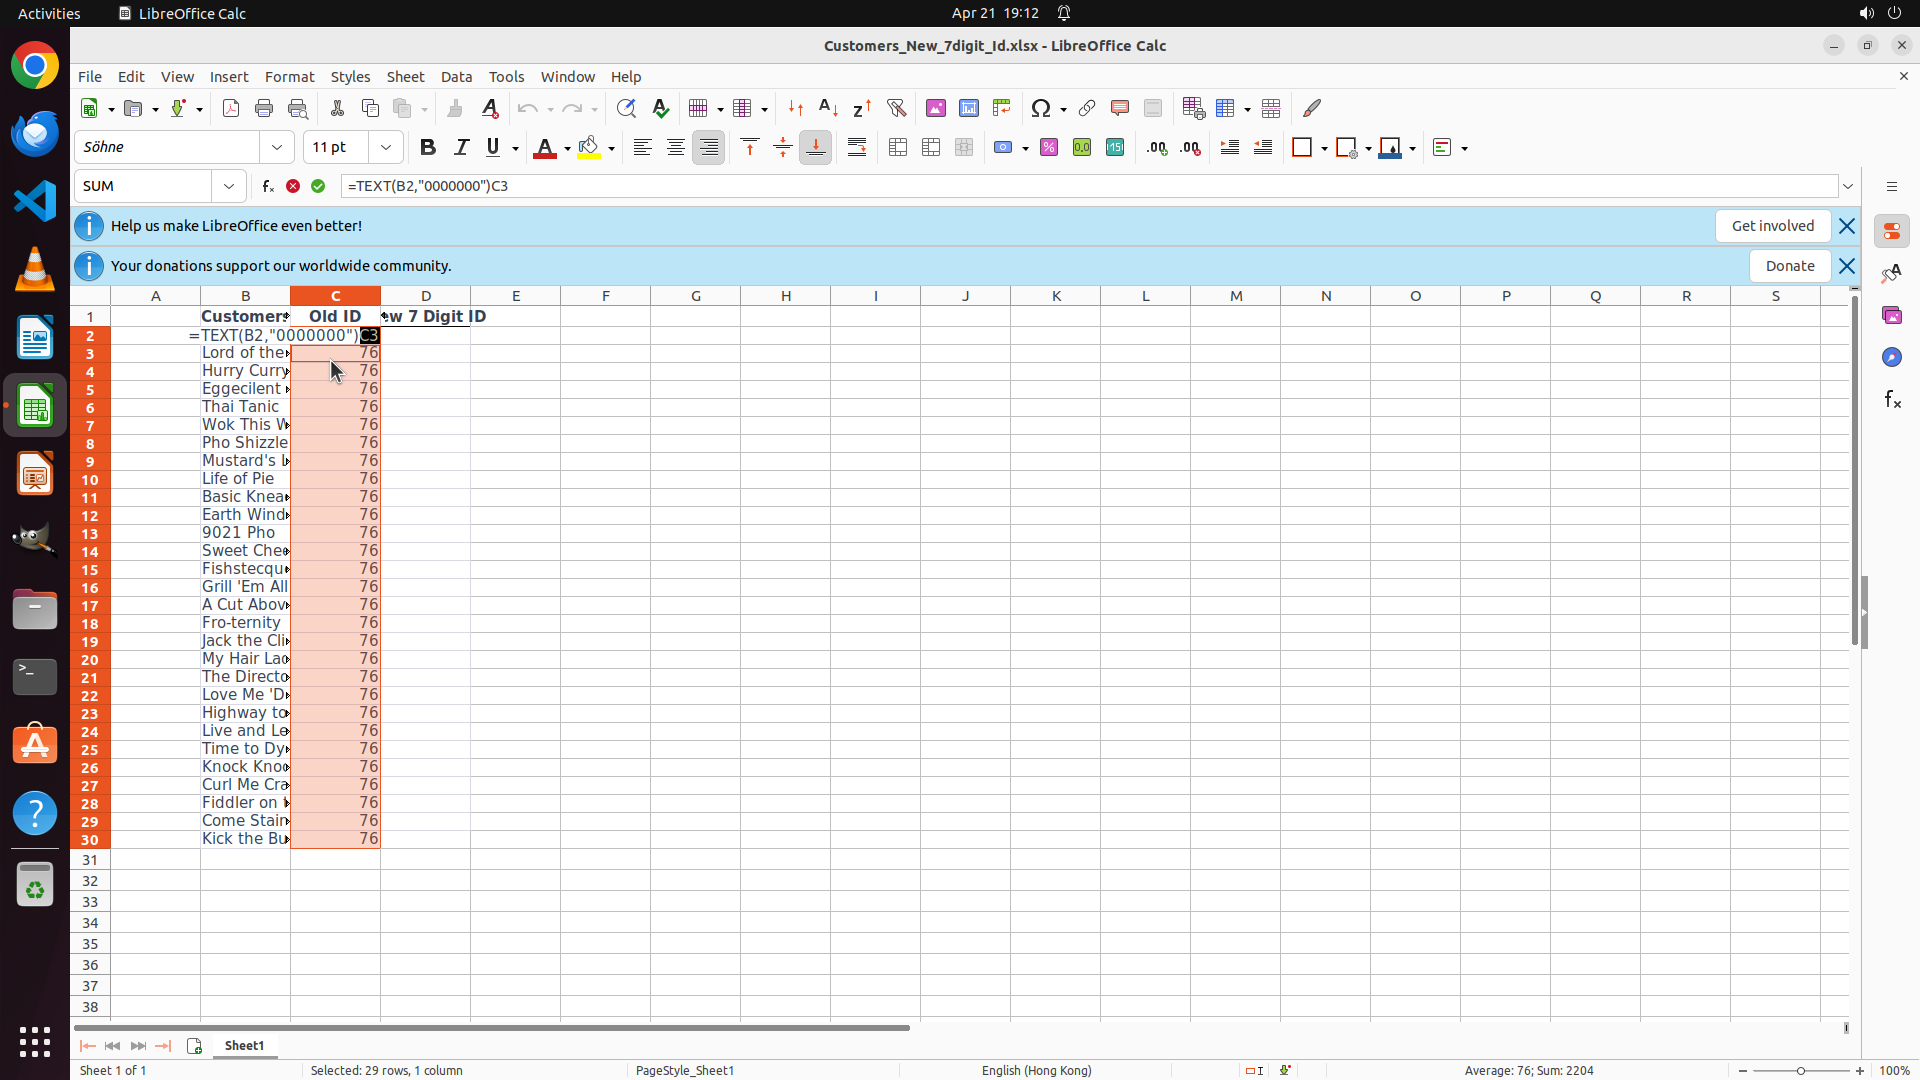Click the Sort Ascending icon
Image resolution: width=1920 pixels, height=1080 pixels.
tap(828, 108)
